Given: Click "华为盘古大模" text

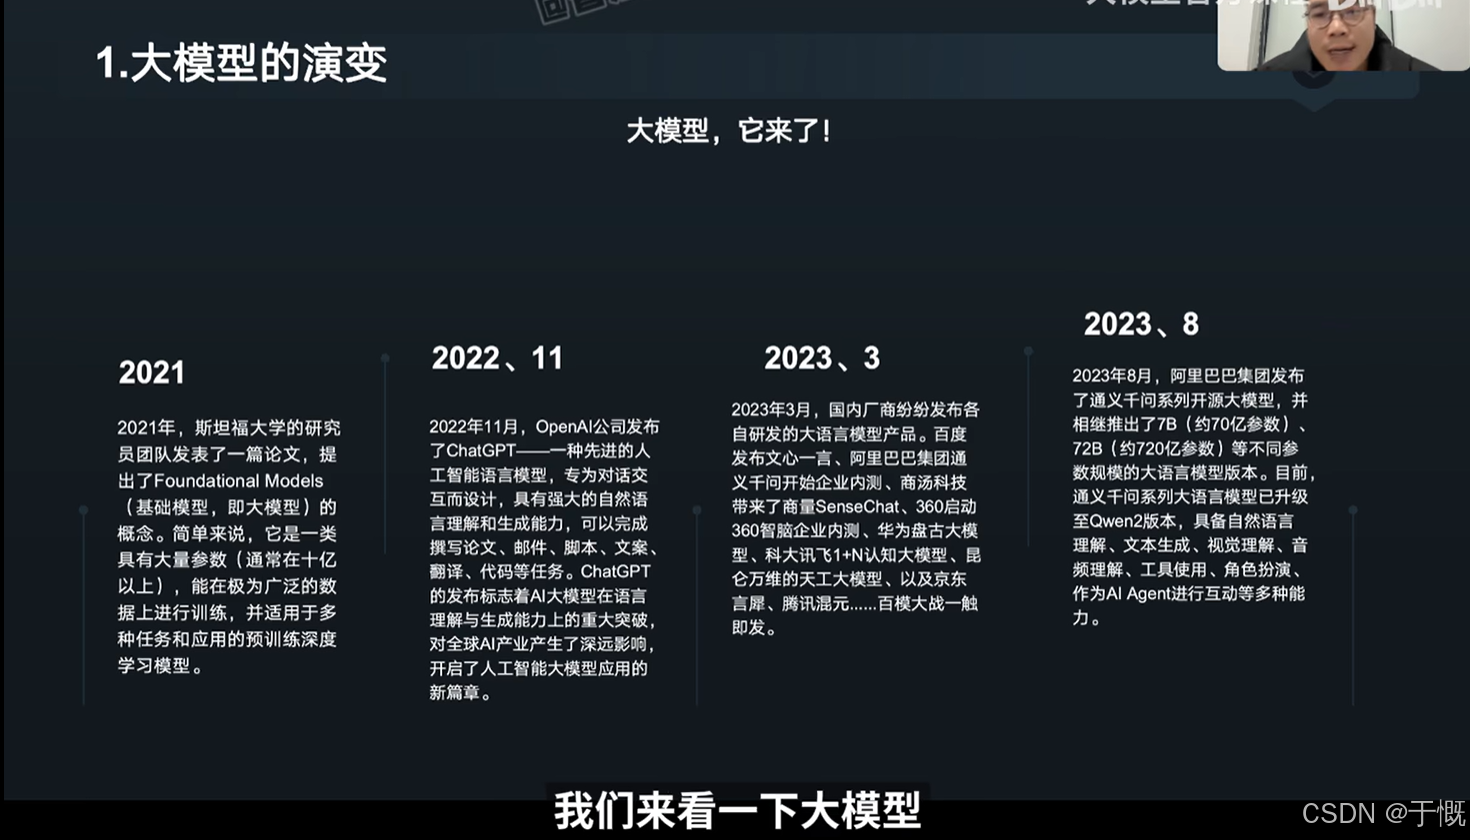Looking at the screenshot, I should coord(928,531).
